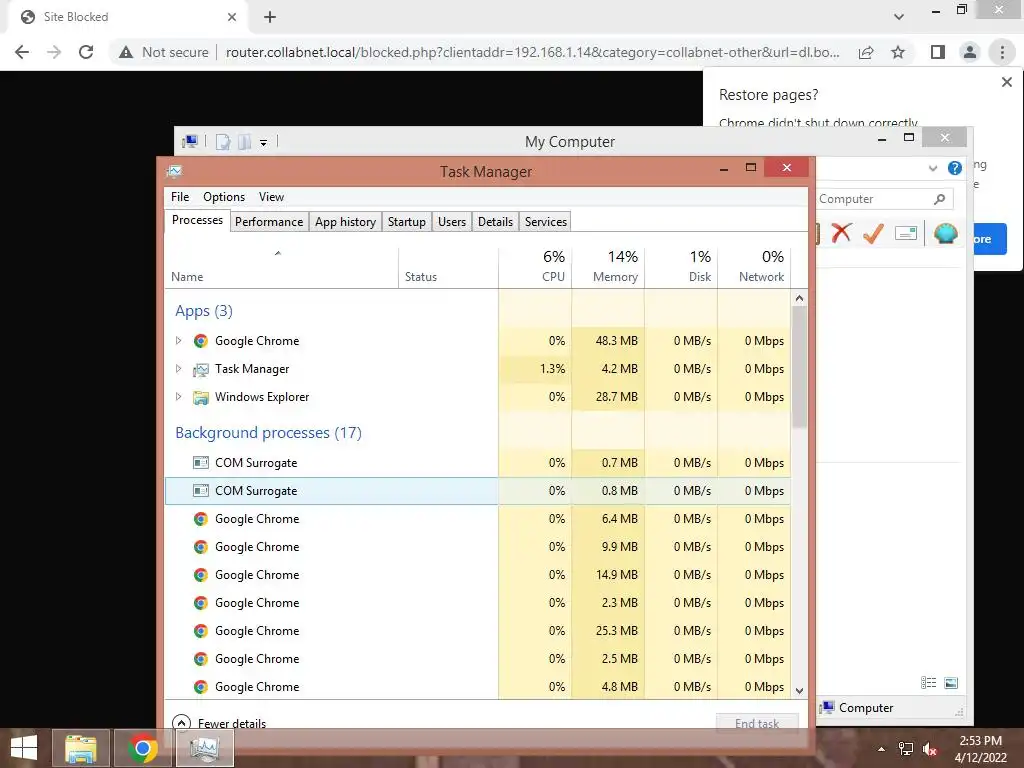Bookmark this page with the star icon
The width and height of the screenshot is (1024, 768).
coord(898,52)
